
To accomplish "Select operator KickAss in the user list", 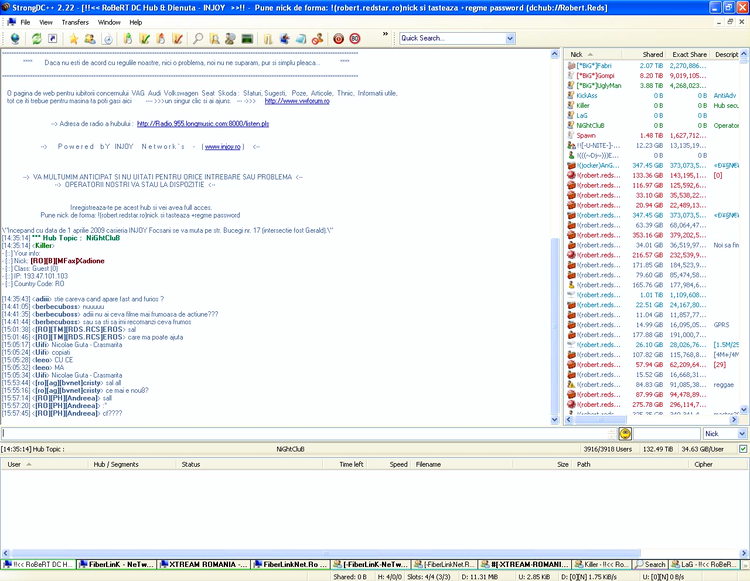I will click(587, 96).
